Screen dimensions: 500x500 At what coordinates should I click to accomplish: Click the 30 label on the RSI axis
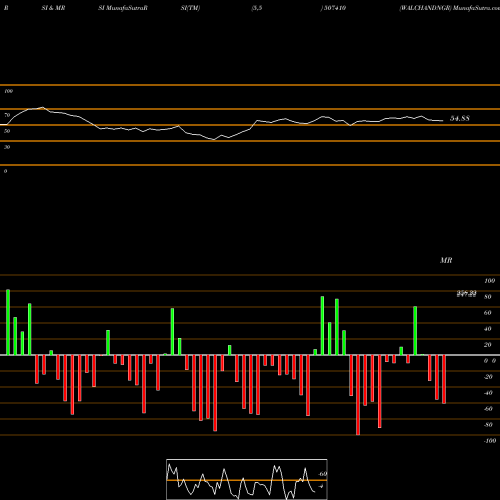click(7, 147)
